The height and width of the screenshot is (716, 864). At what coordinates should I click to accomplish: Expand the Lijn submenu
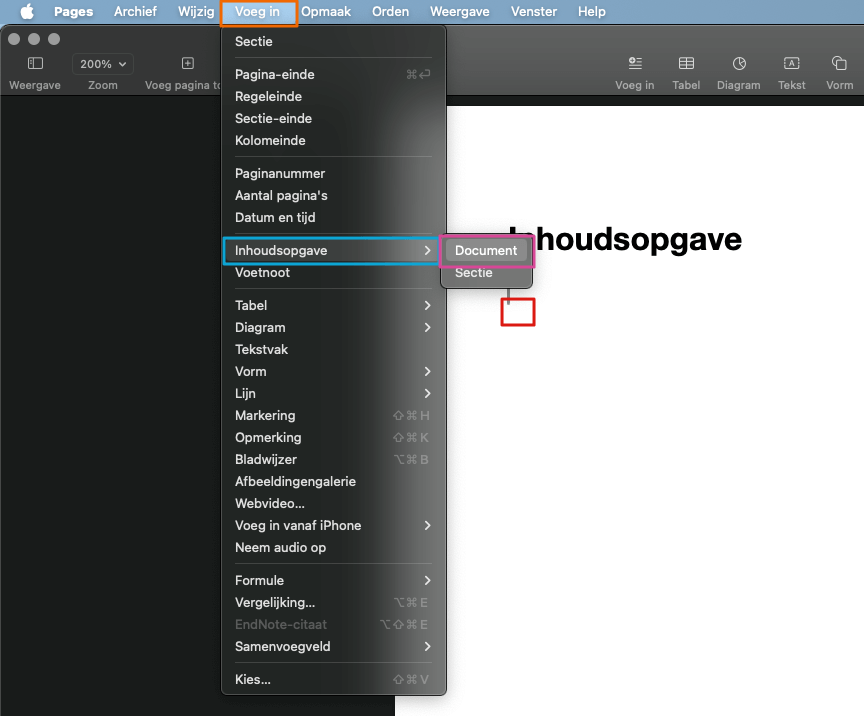click(333, 394)
